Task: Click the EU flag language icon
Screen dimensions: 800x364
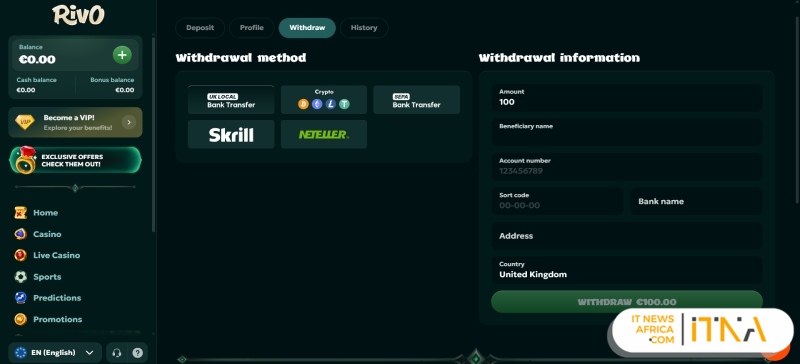Action: point(21,353)
